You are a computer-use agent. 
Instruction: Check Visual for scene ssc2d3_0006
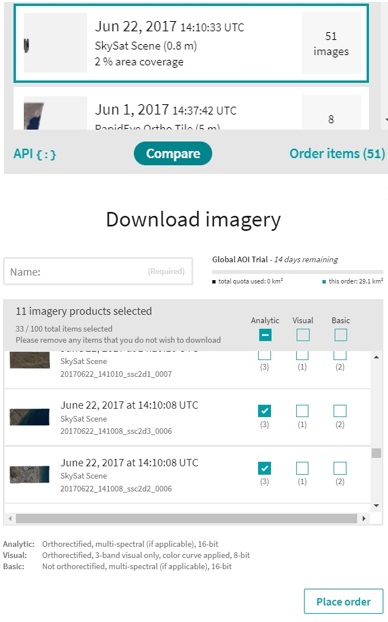(x=302, y=411)
